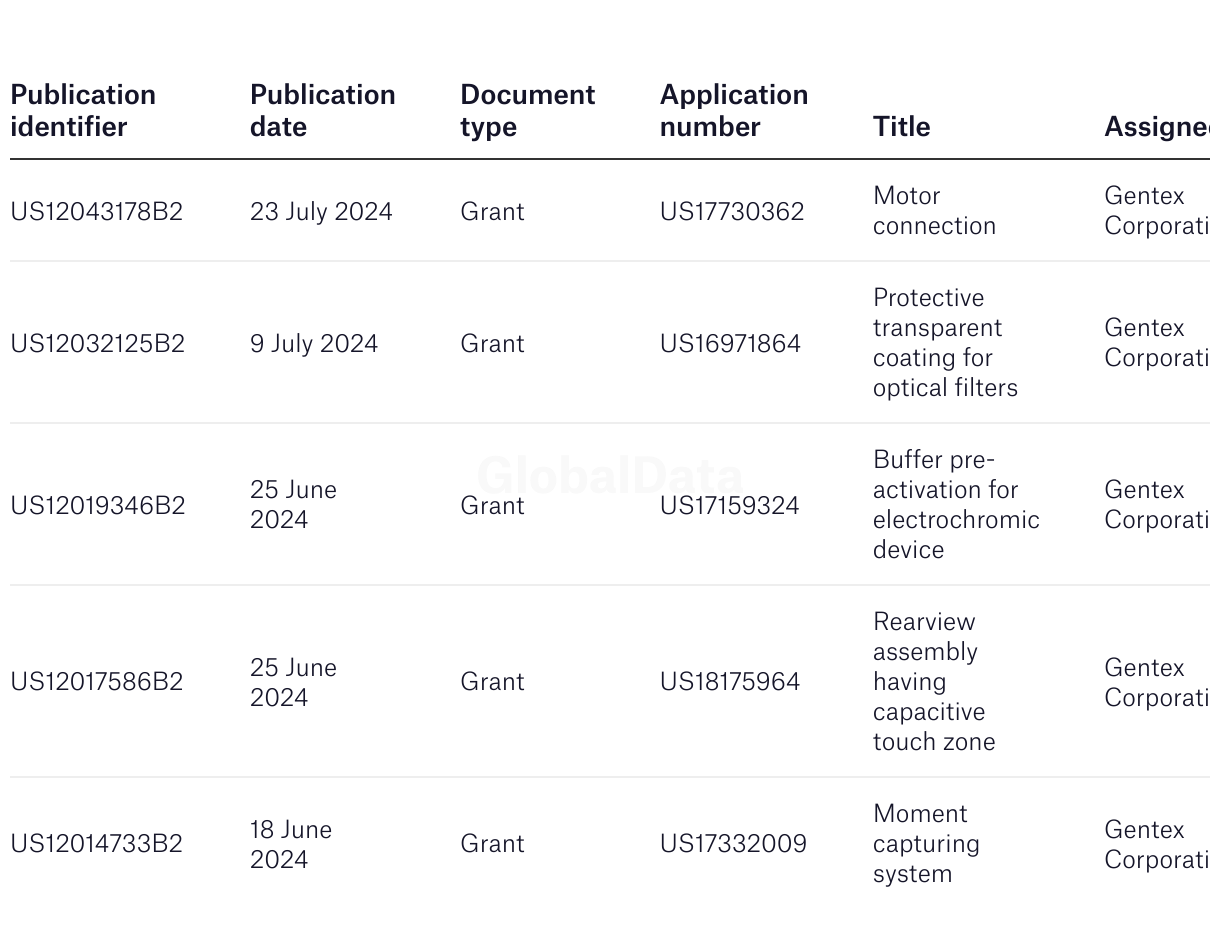This screenshot has height=950, width=1220.
Task: Open publication US12043178B2
Action: [97, 211]
